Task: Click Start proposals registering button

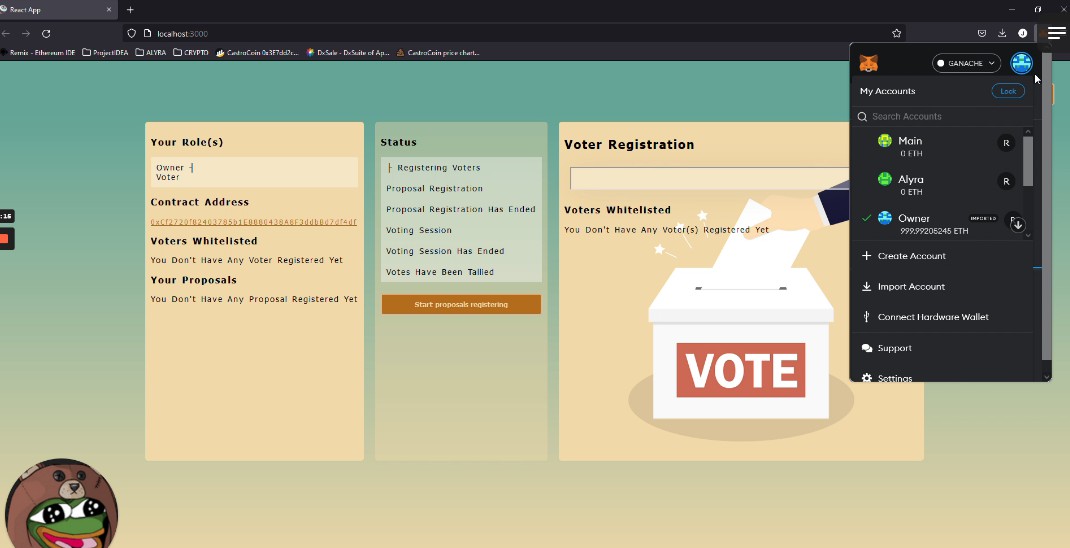Action: 461,304
